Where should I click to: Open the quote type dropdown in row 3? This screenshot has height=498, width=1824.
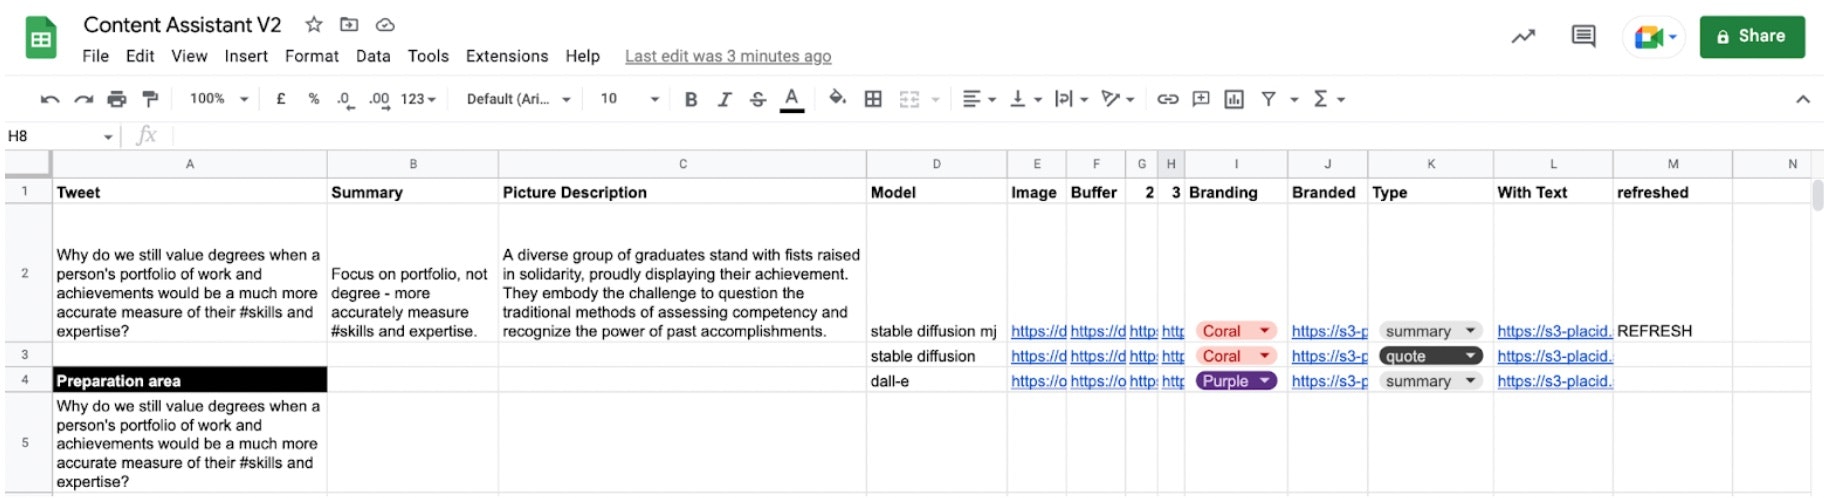(x=1430, y=356)
